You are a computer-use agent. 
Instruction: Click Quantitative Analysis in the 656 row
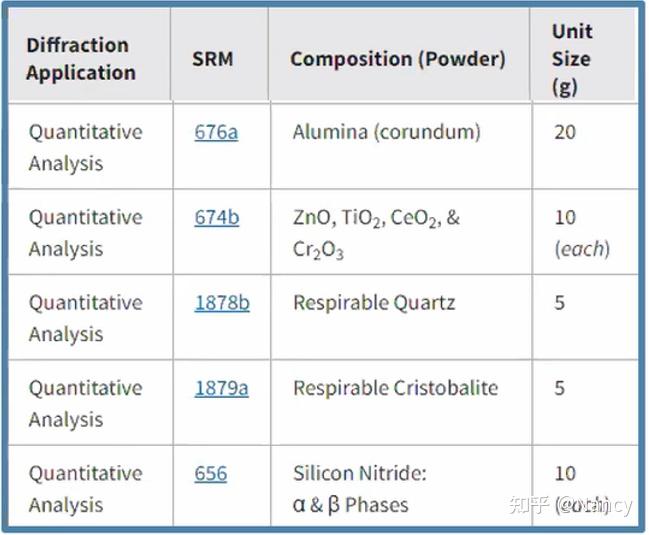[x=85, y=489]
